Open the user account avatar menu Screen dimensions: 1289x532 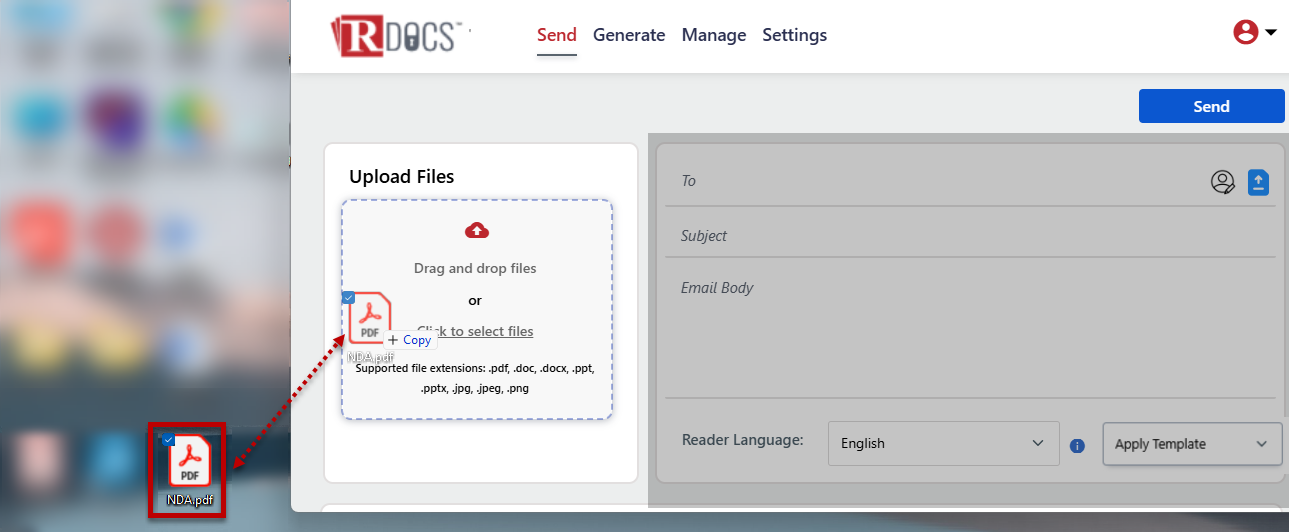(x=1245, y=33)
